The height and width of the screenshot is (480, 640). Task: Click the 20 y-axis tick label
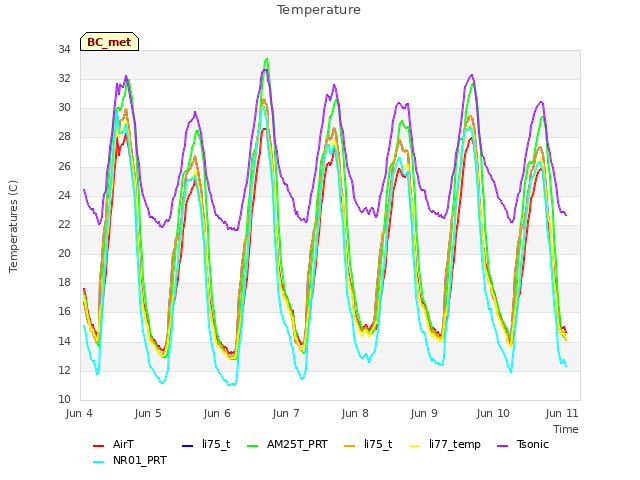point(64,254)
